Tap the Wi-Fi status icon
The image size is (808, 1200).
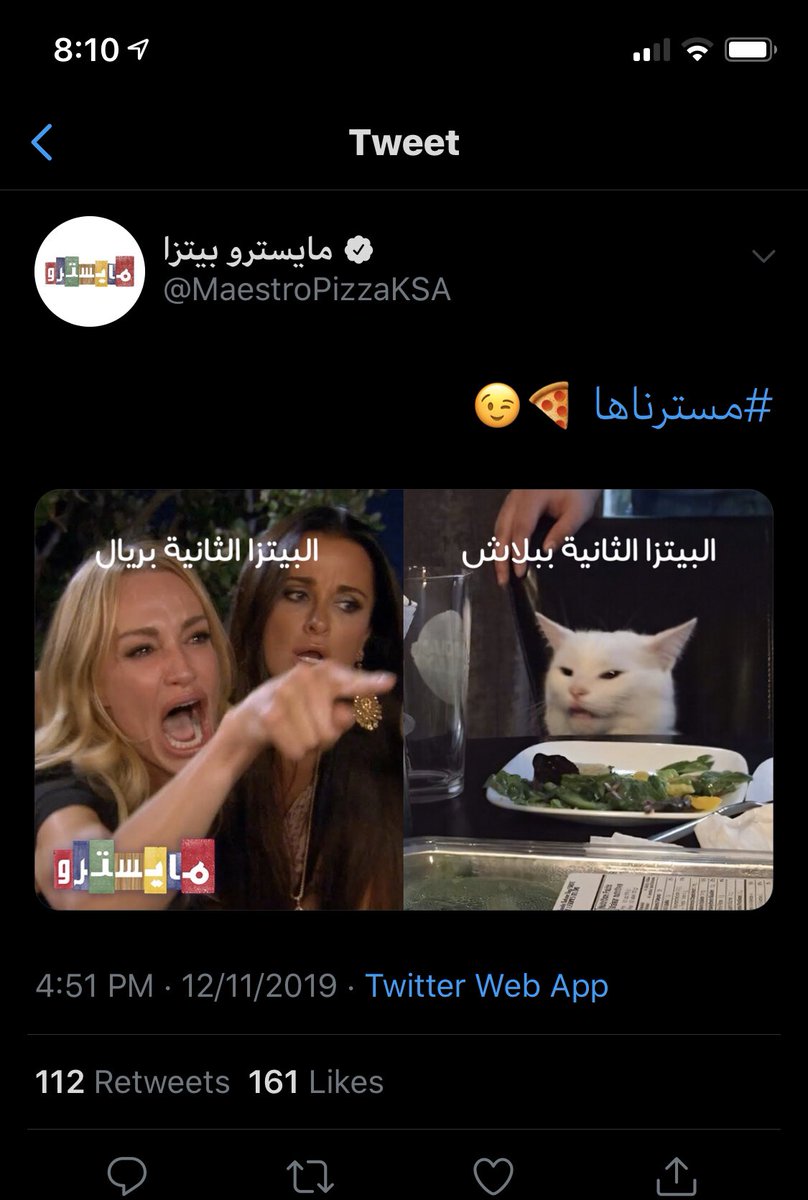coord(695,50)
